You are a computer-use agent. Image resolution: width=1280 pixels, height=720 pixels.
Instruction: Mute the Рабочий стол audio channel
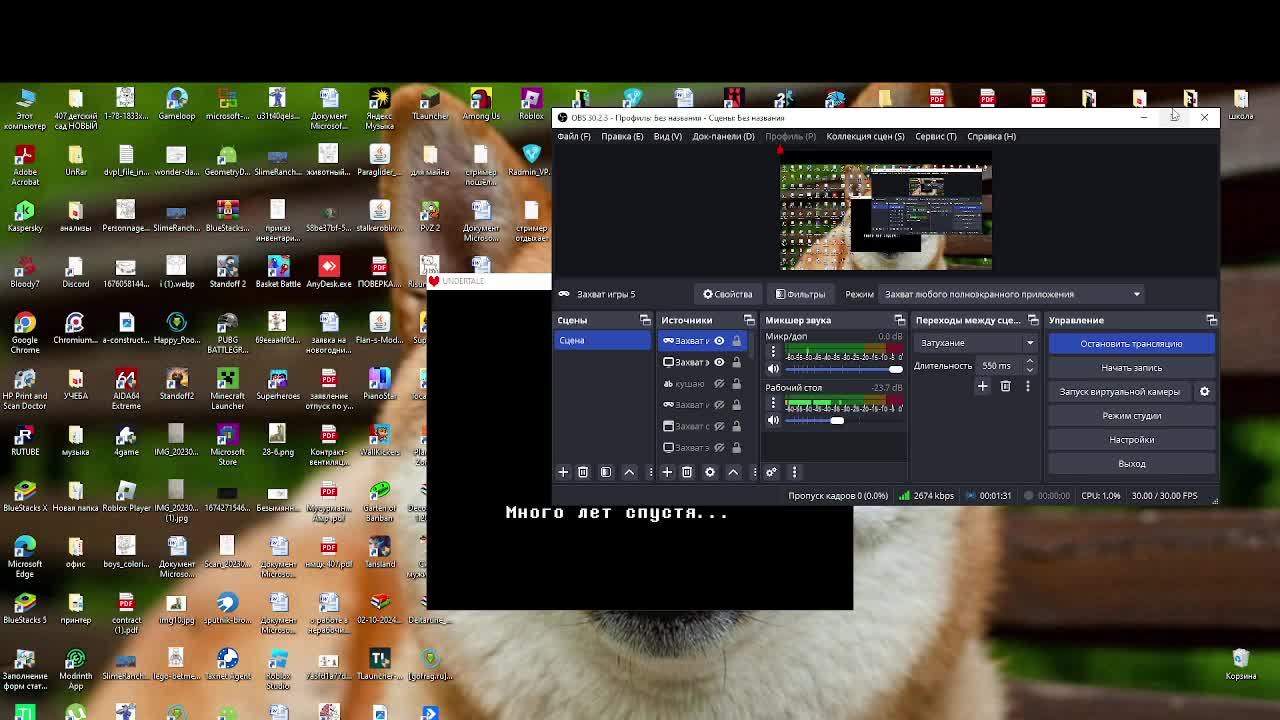[773, 420]
